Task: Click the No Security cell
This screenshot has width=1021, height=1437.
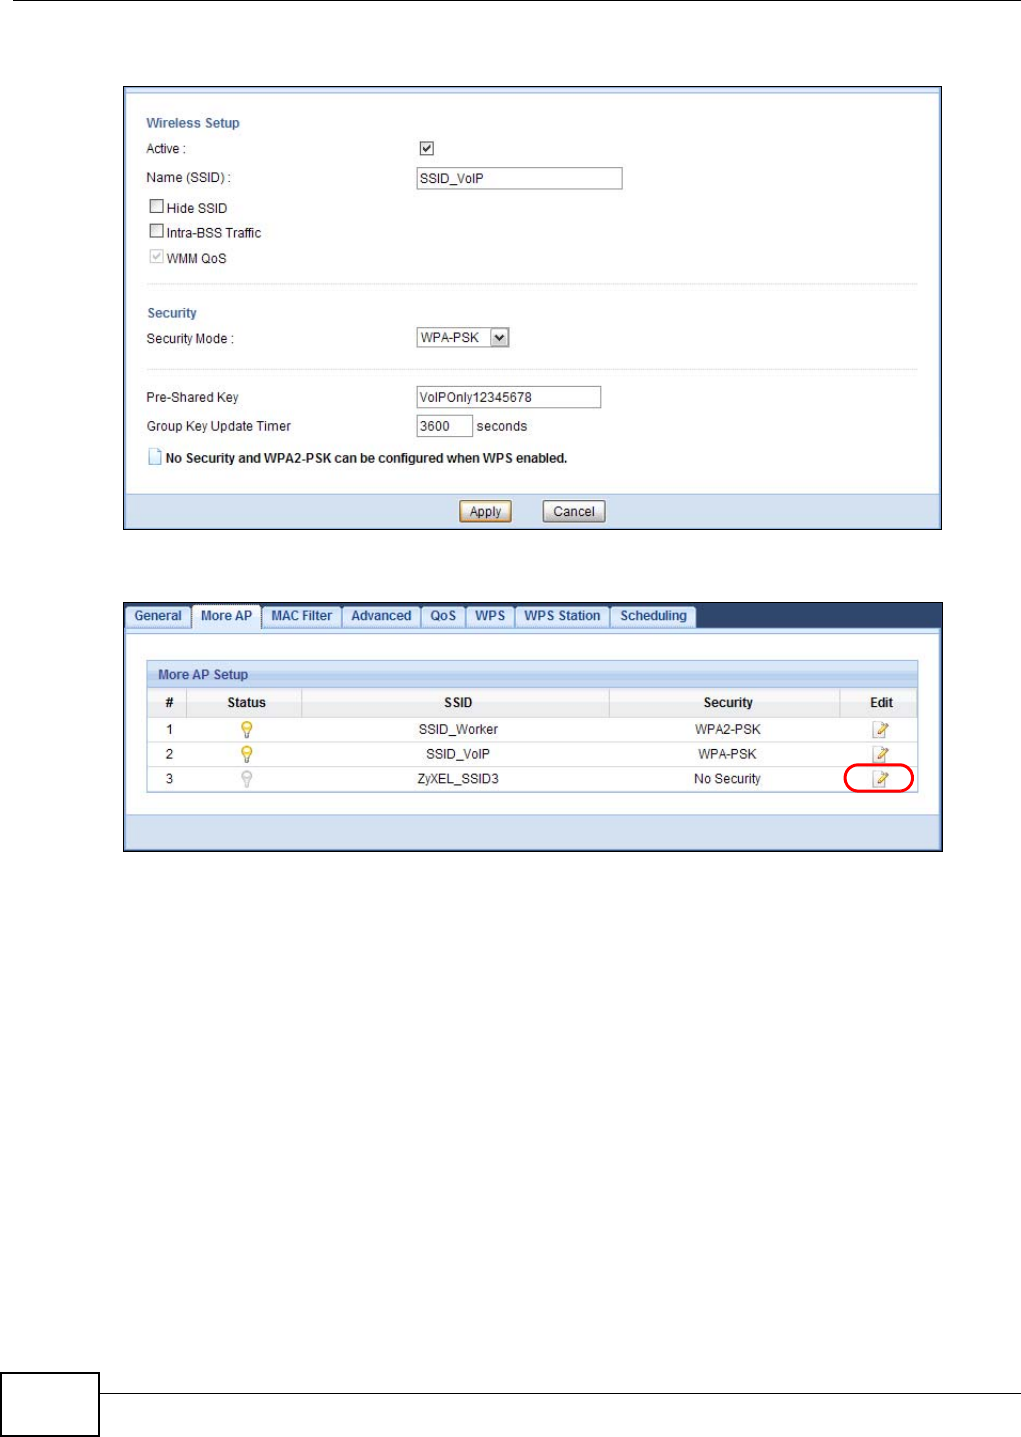Action: pos(727,779)
